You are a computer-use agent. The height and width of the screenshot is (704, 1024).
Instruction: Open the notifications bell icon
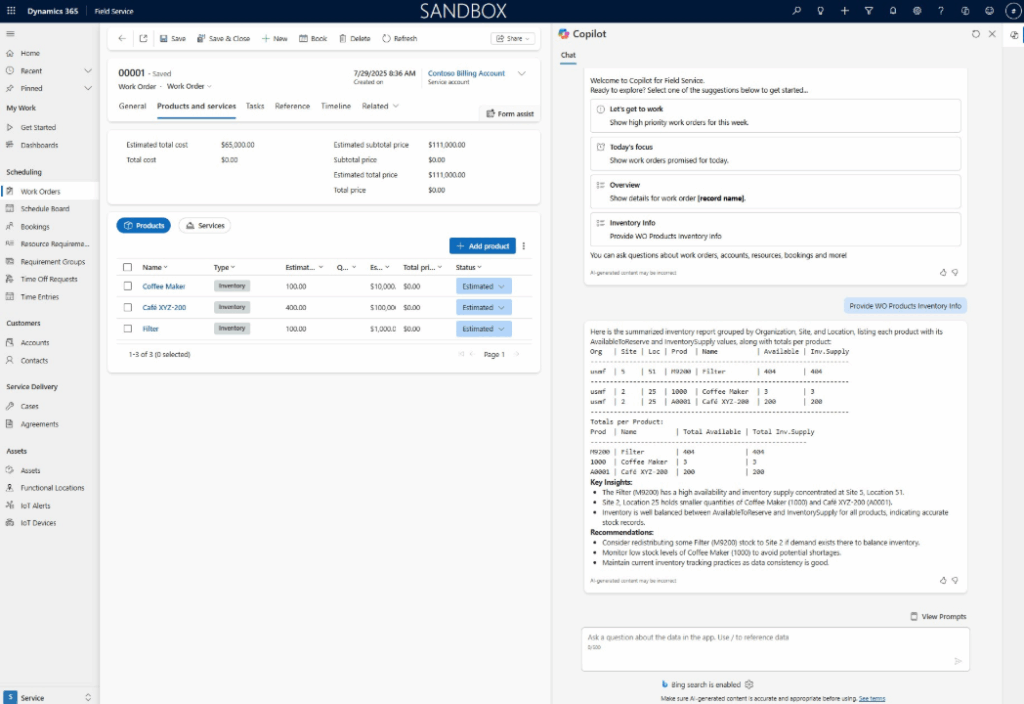tap(893, 10)
